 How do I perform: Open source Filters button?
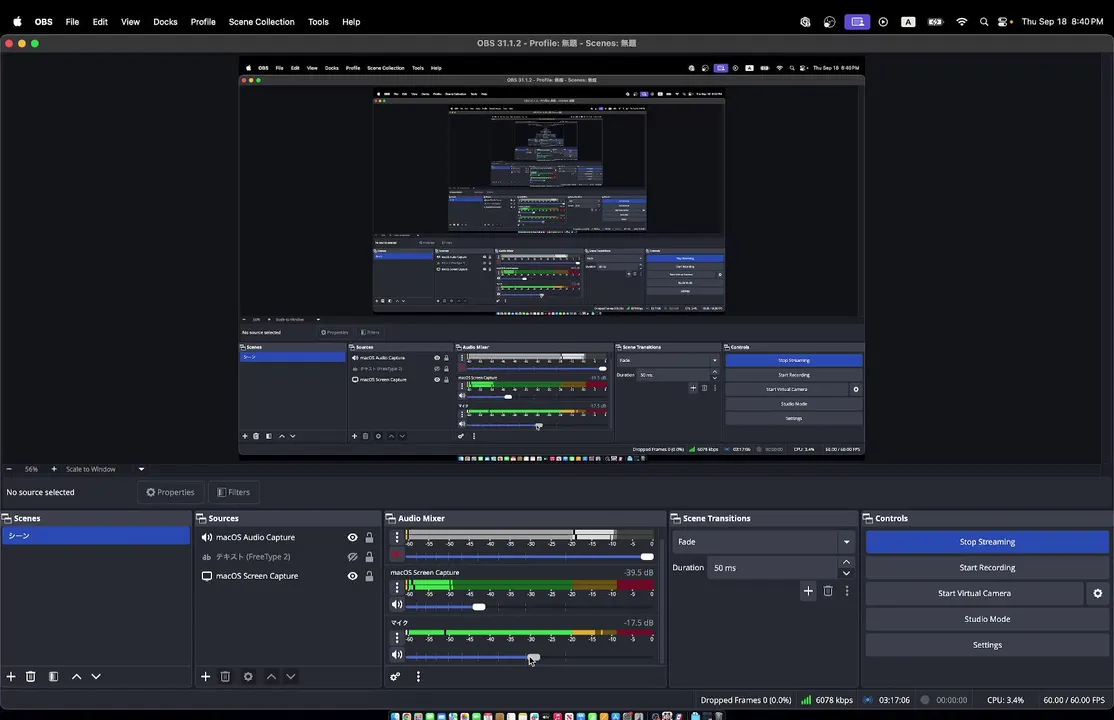pyautogui.click(x=234, y=492)
